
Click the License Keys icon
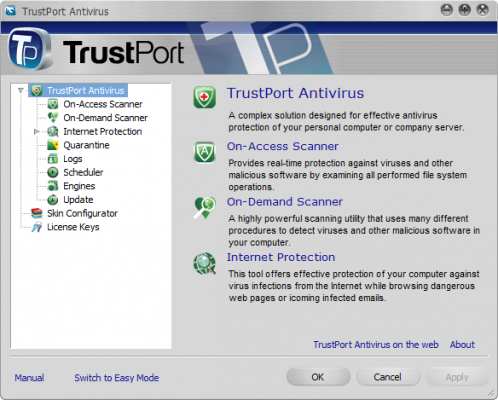click(37, 227)
